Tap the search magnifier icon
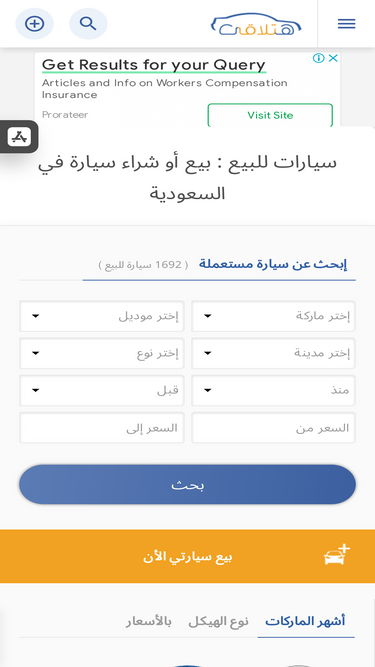The height and width of the screenshot is (667, 375). click(x=88, y=24)
